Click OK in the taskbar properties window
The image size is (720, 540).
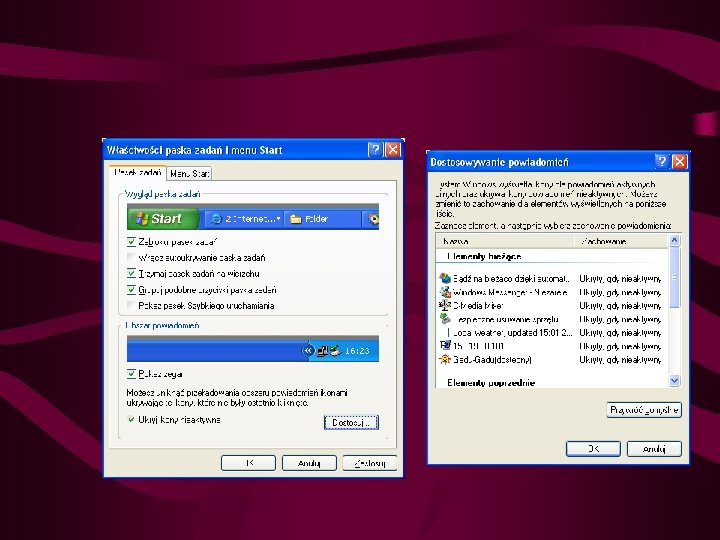pyautogui.click(x=248, y=463)
